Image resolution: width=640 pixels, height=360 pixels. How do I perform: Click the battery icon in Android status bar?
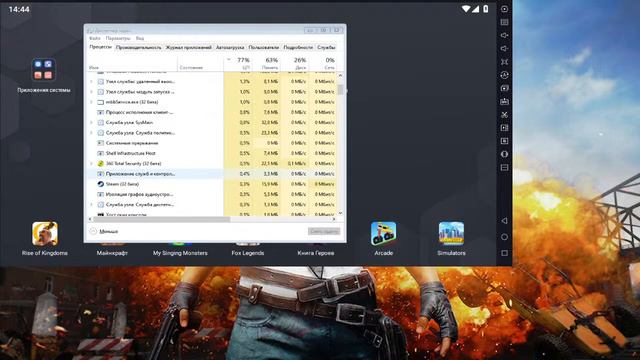pyautogui.click(x=486, y=9)
